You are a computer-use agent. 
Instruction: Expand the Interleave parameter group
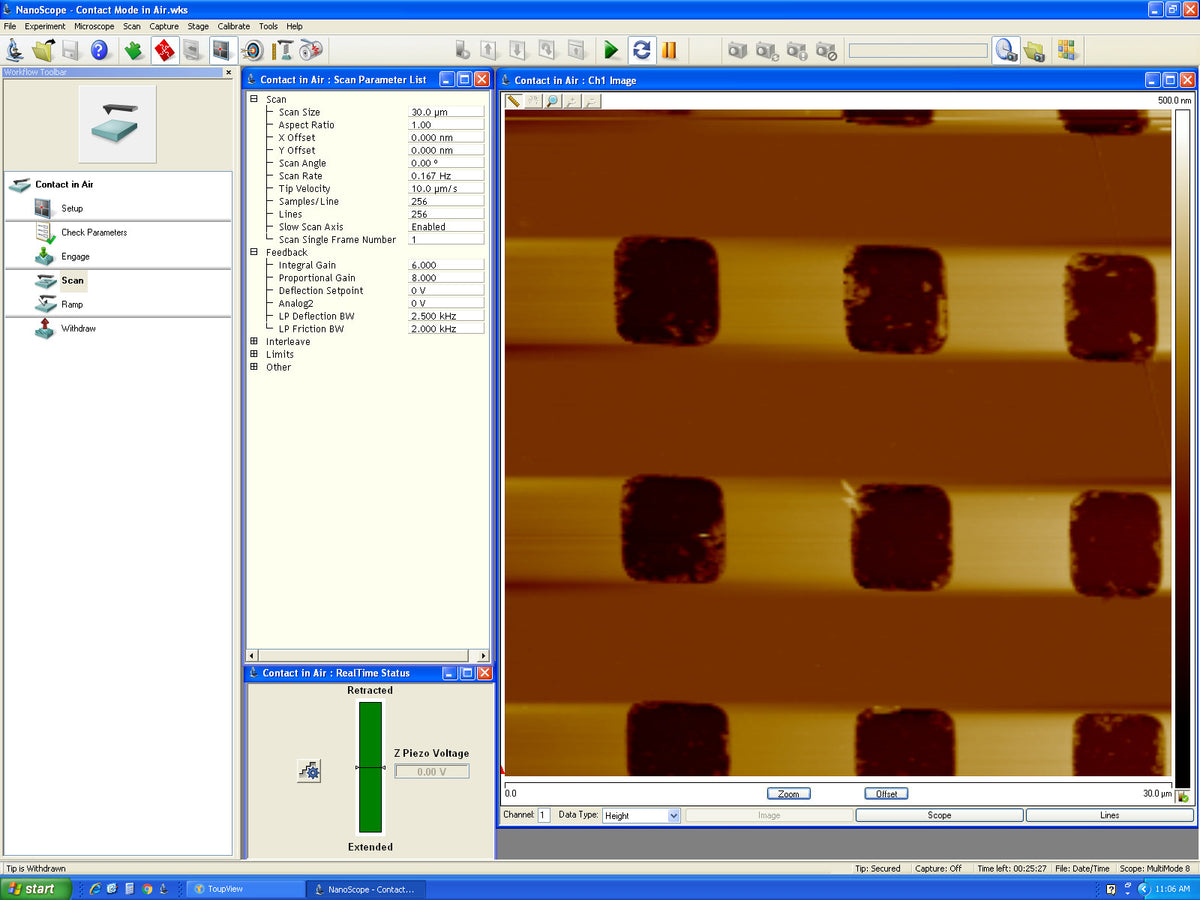click(x=254, y=341)
